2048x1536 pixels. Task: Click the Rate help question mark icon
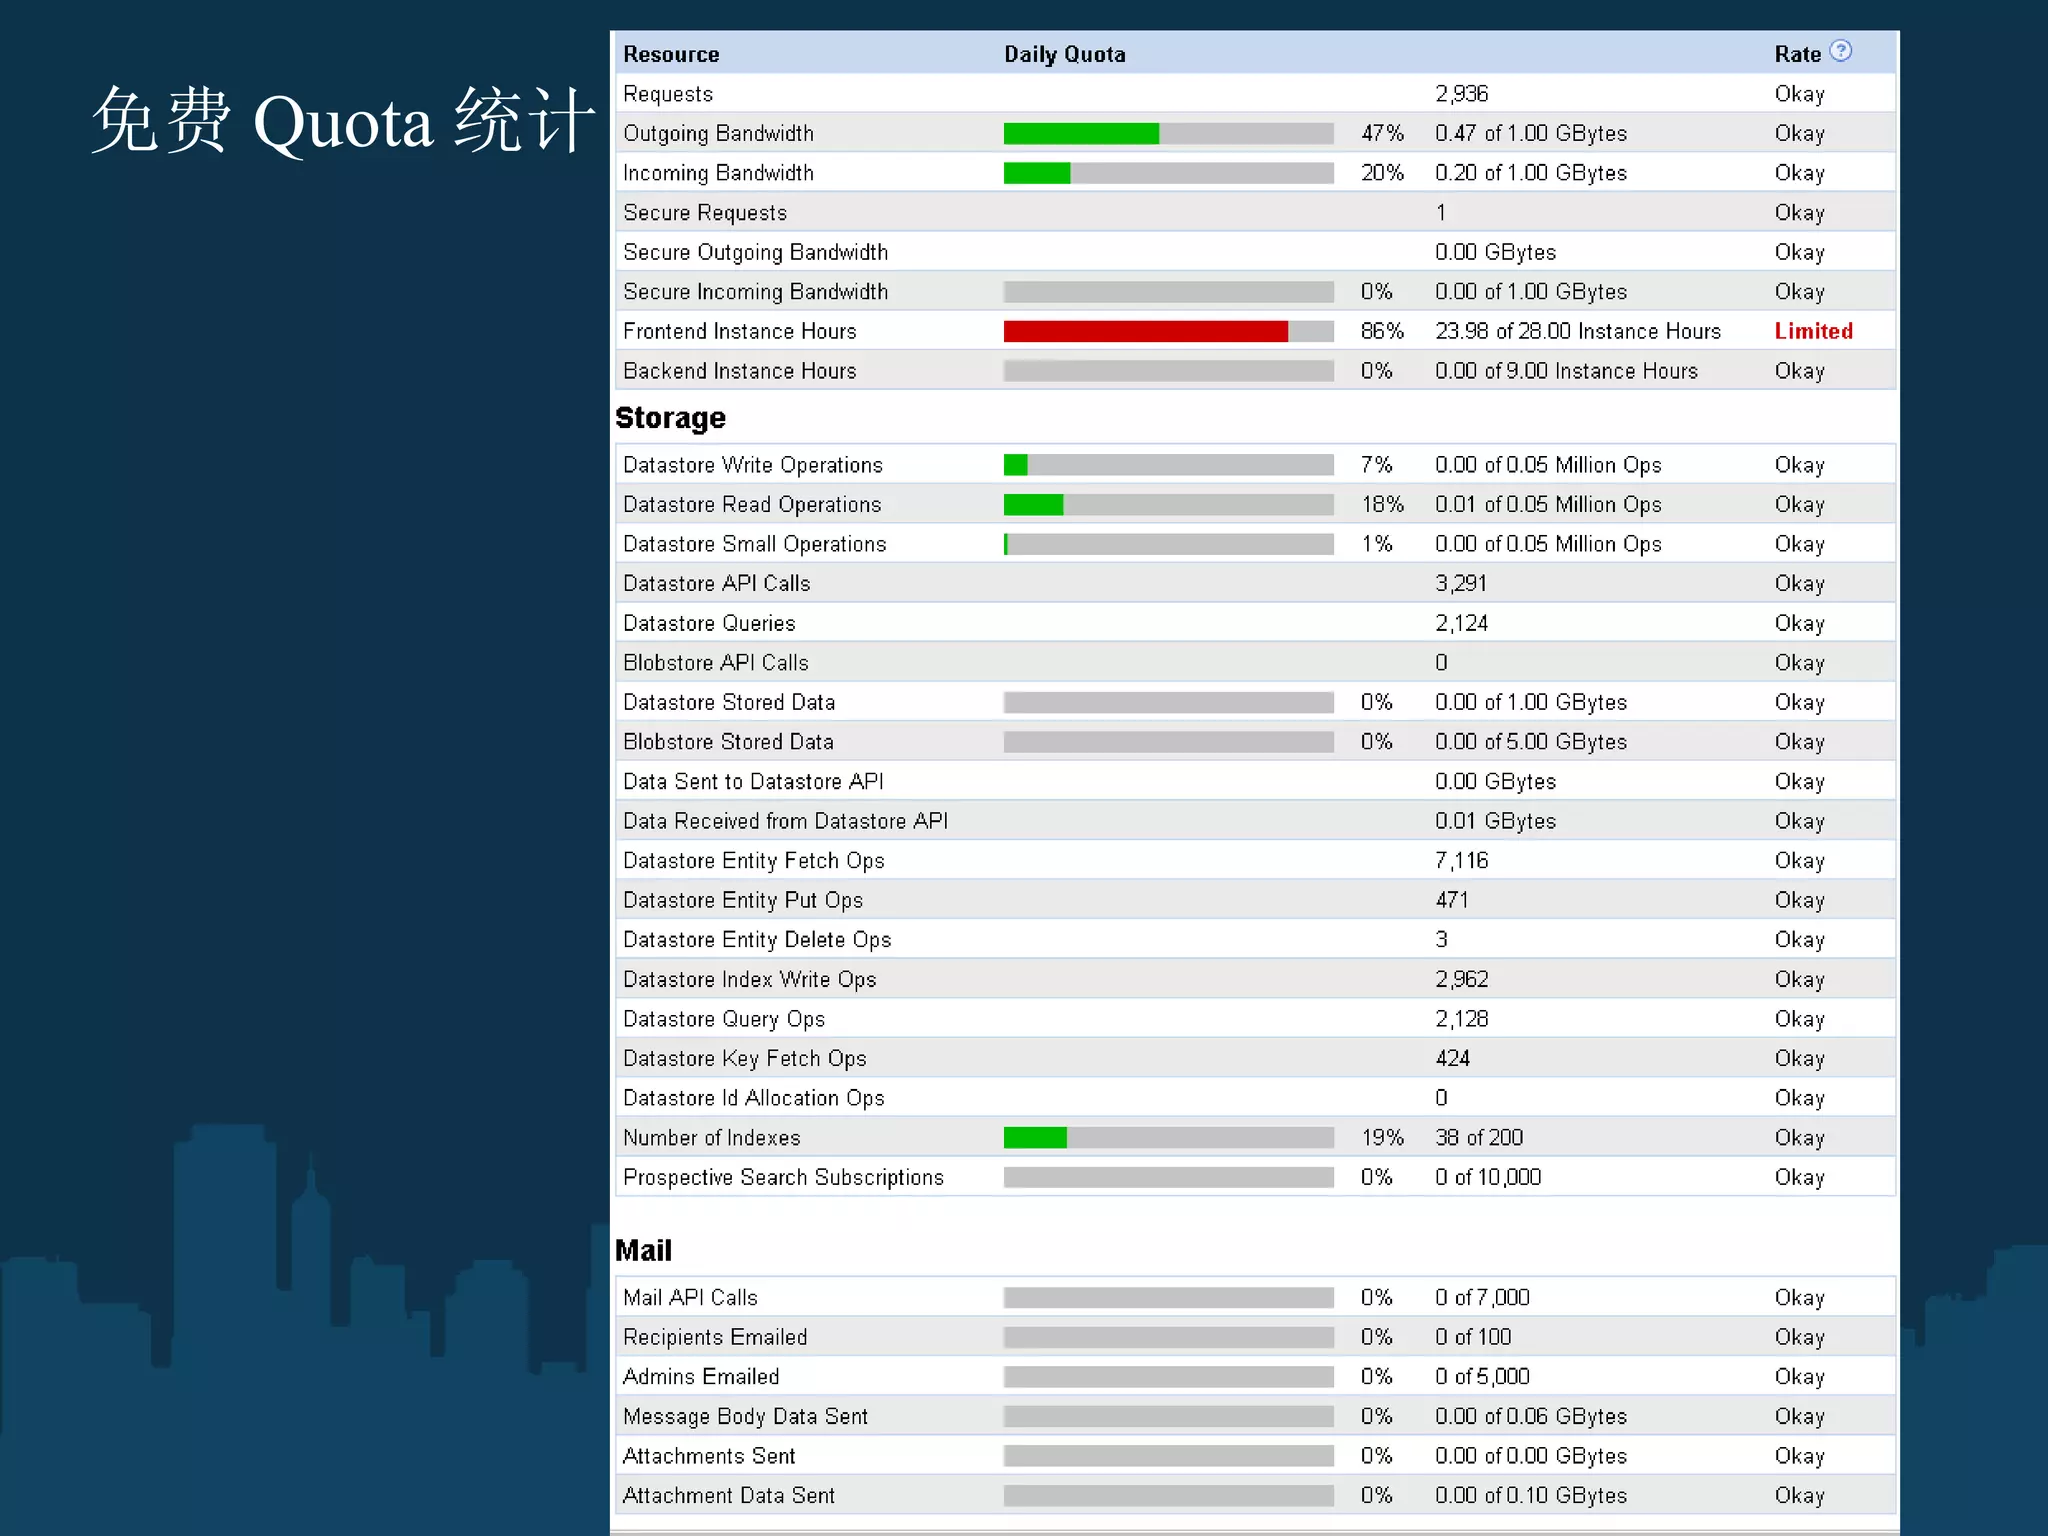tap(1840, 51)
